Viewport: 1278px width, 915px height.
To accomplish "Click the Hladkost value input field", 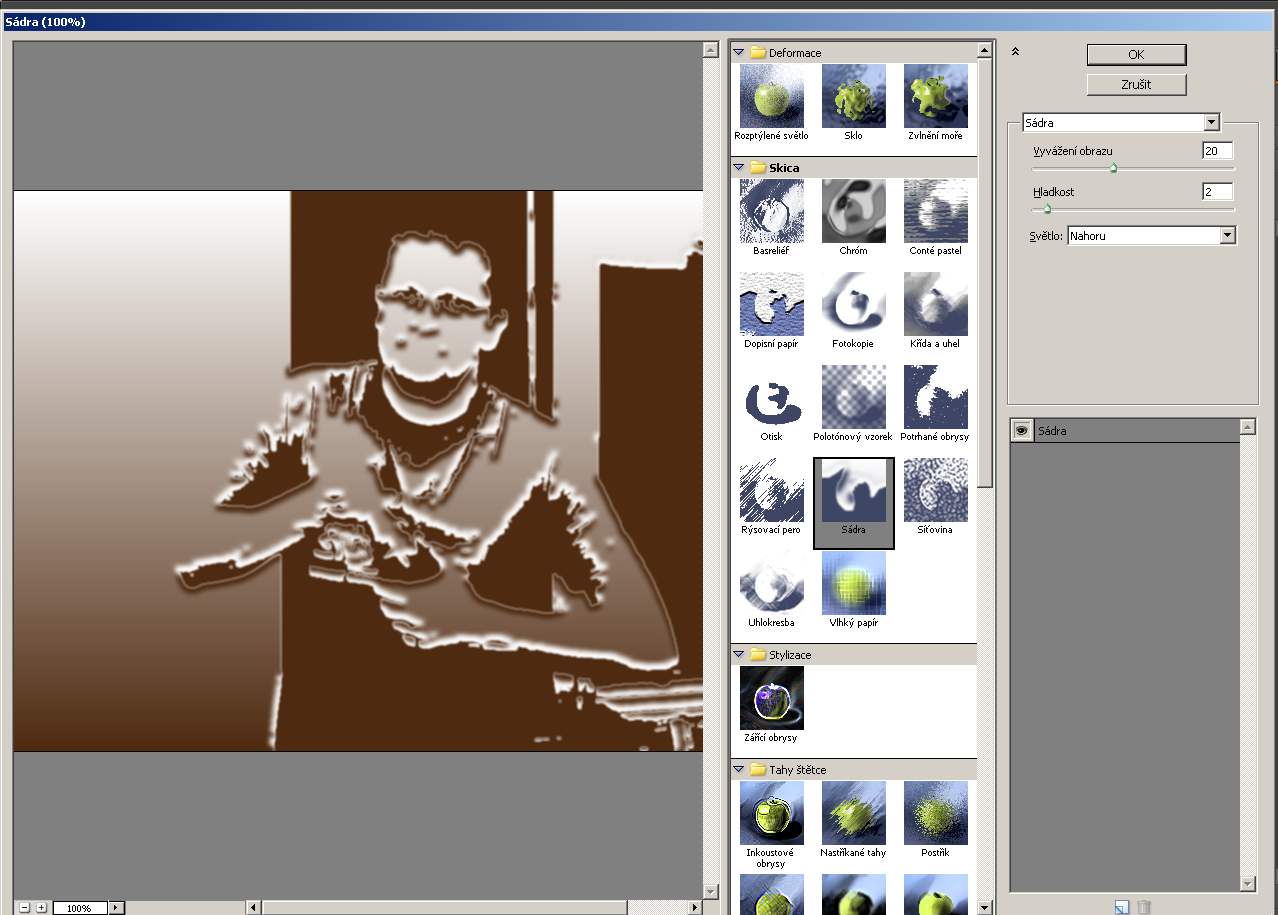I will click(x=1217, y=192).
